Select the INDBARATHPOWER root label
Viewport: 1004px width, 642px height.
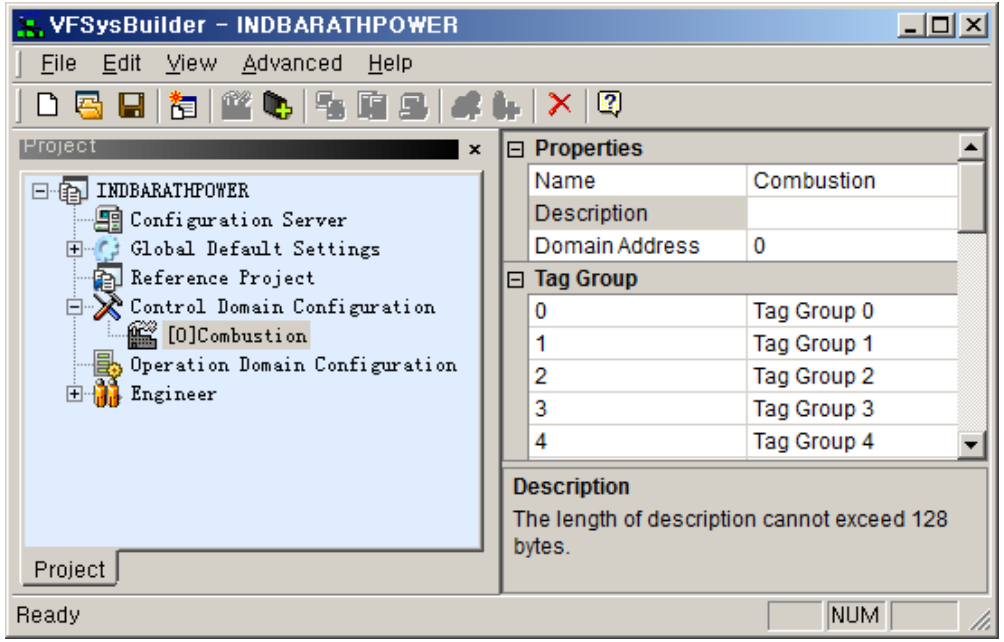click(x=172, y=191)
